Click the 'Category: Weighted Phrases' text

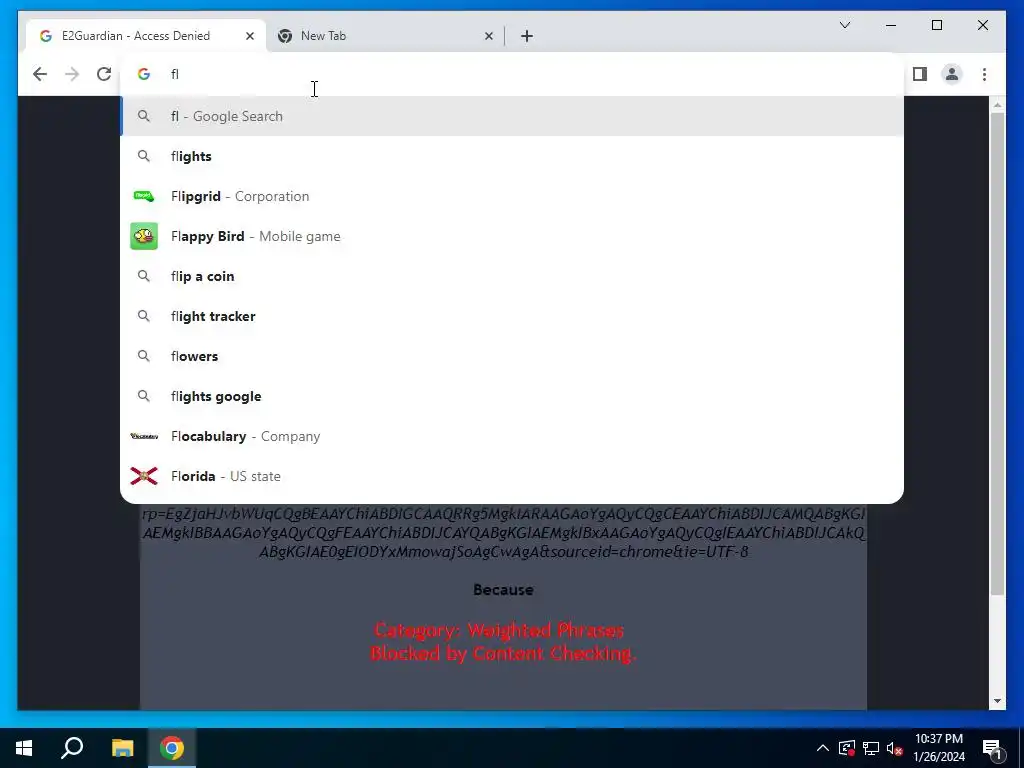pyautogui.click(x=499, y=630)
